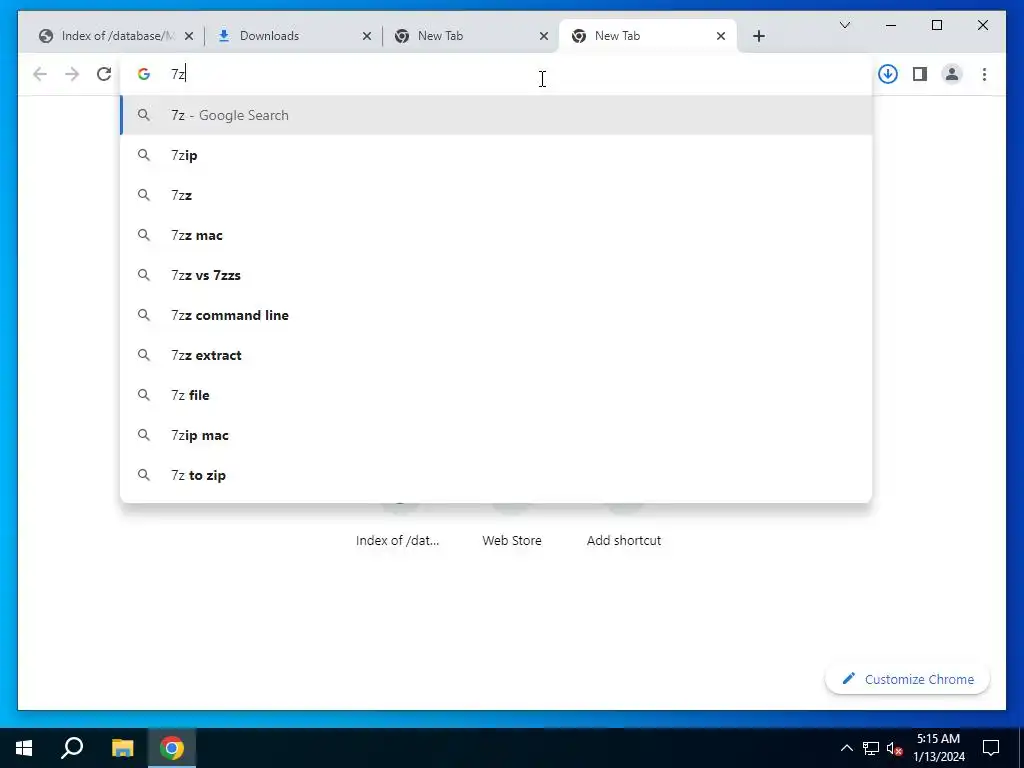1024x768 pixels.
Task: Choose the '7zip mac' suggestion
Action: tap(496, 435)
